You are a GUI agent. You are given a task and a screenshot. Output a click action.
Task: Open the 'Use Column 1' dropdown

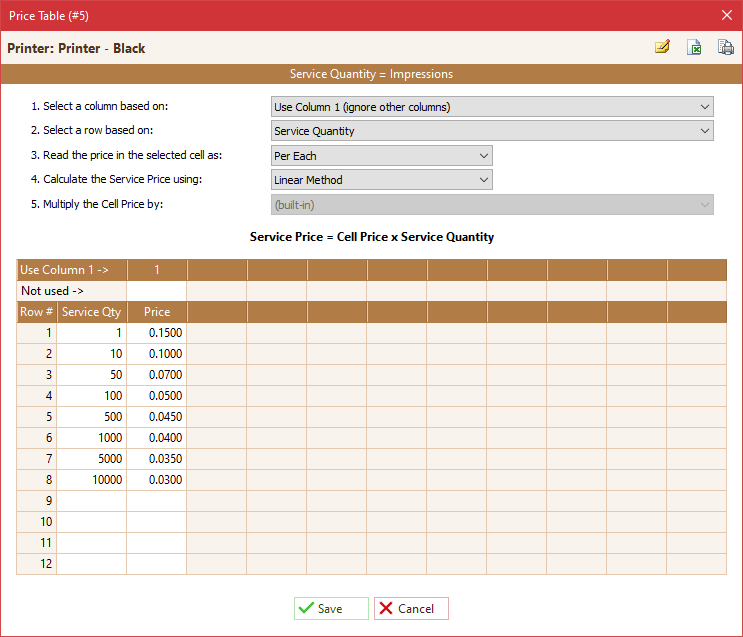(492, 107)
